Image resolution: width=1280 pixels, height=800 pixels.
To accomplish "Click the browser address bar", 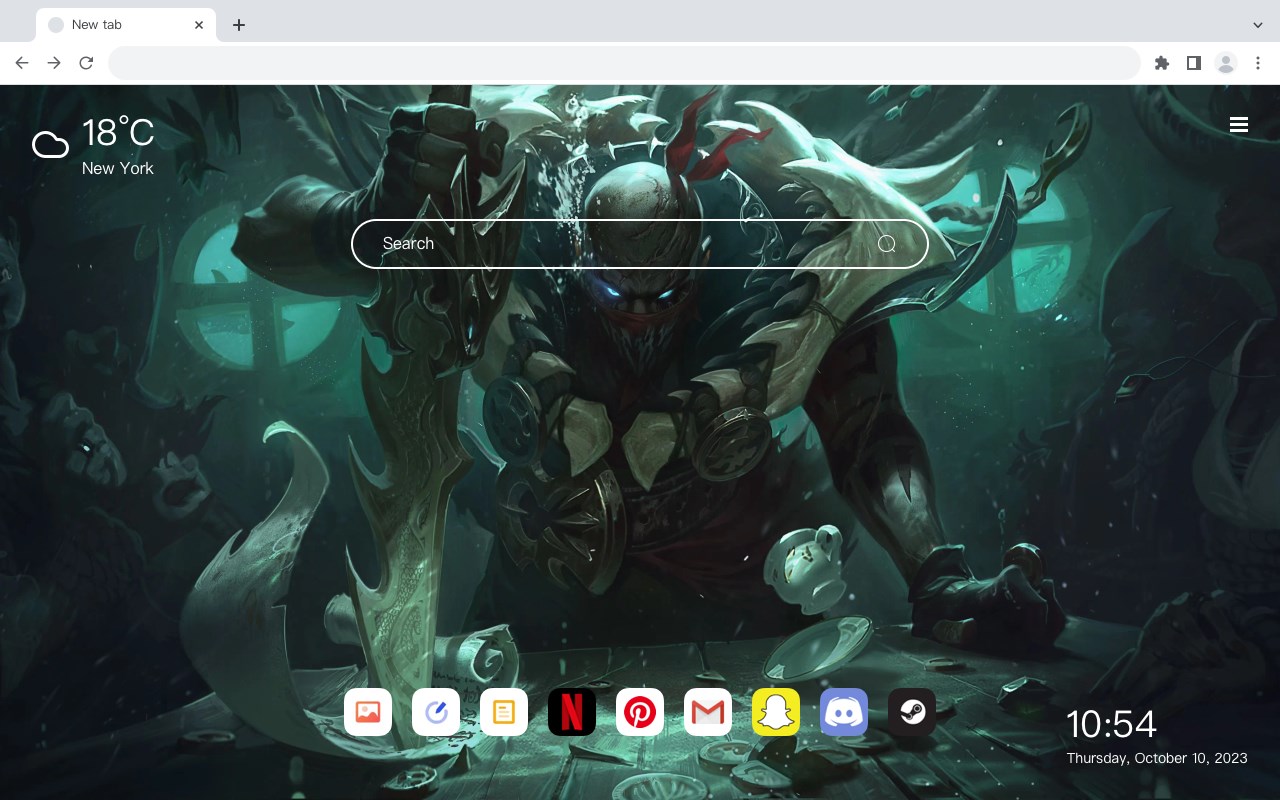I will coord(624,63).
